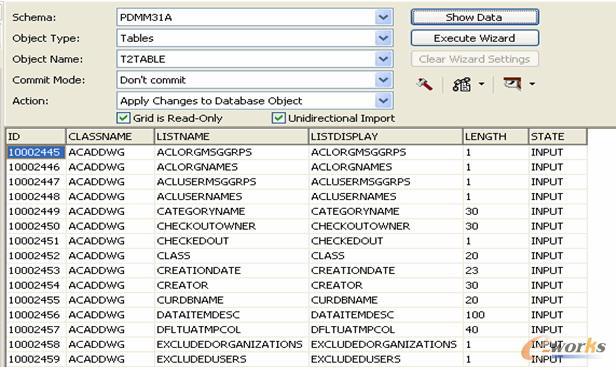616x370 pixels.
Task: Click the CLASSNAME column header
Action: (110, 136)
